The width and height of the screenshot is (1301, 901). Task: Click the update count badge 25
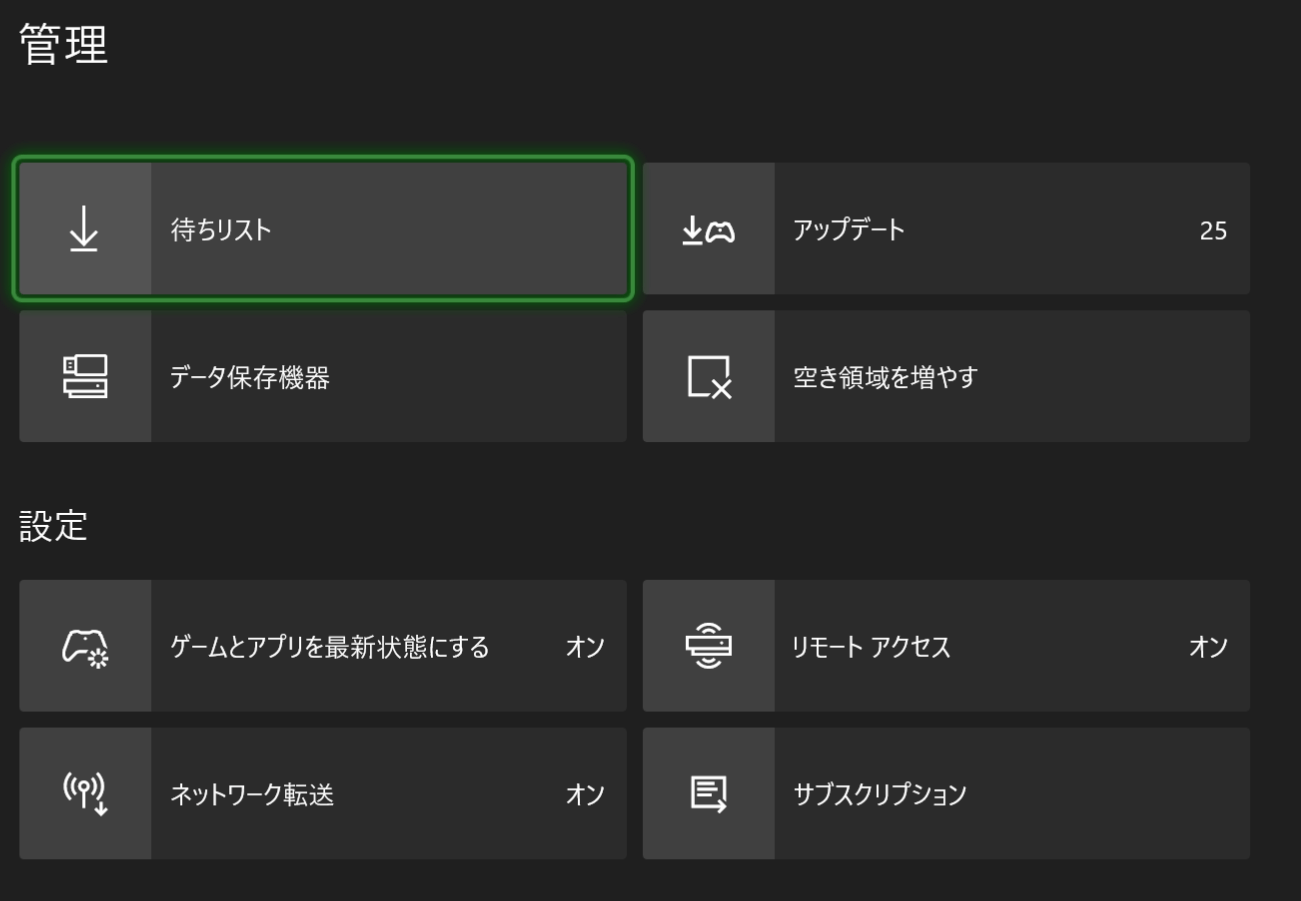coord(1213,231)
